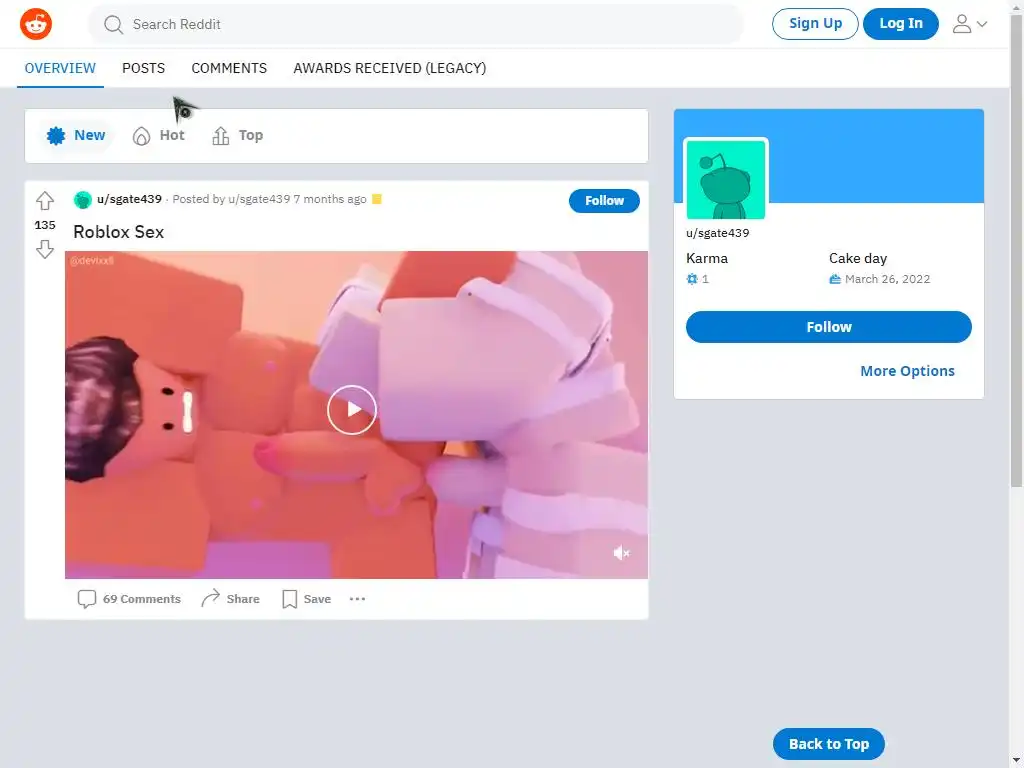The width and height of the screenshot is (1024, 768).
Task: Click the Back to Top button
Action: (829, 744)
